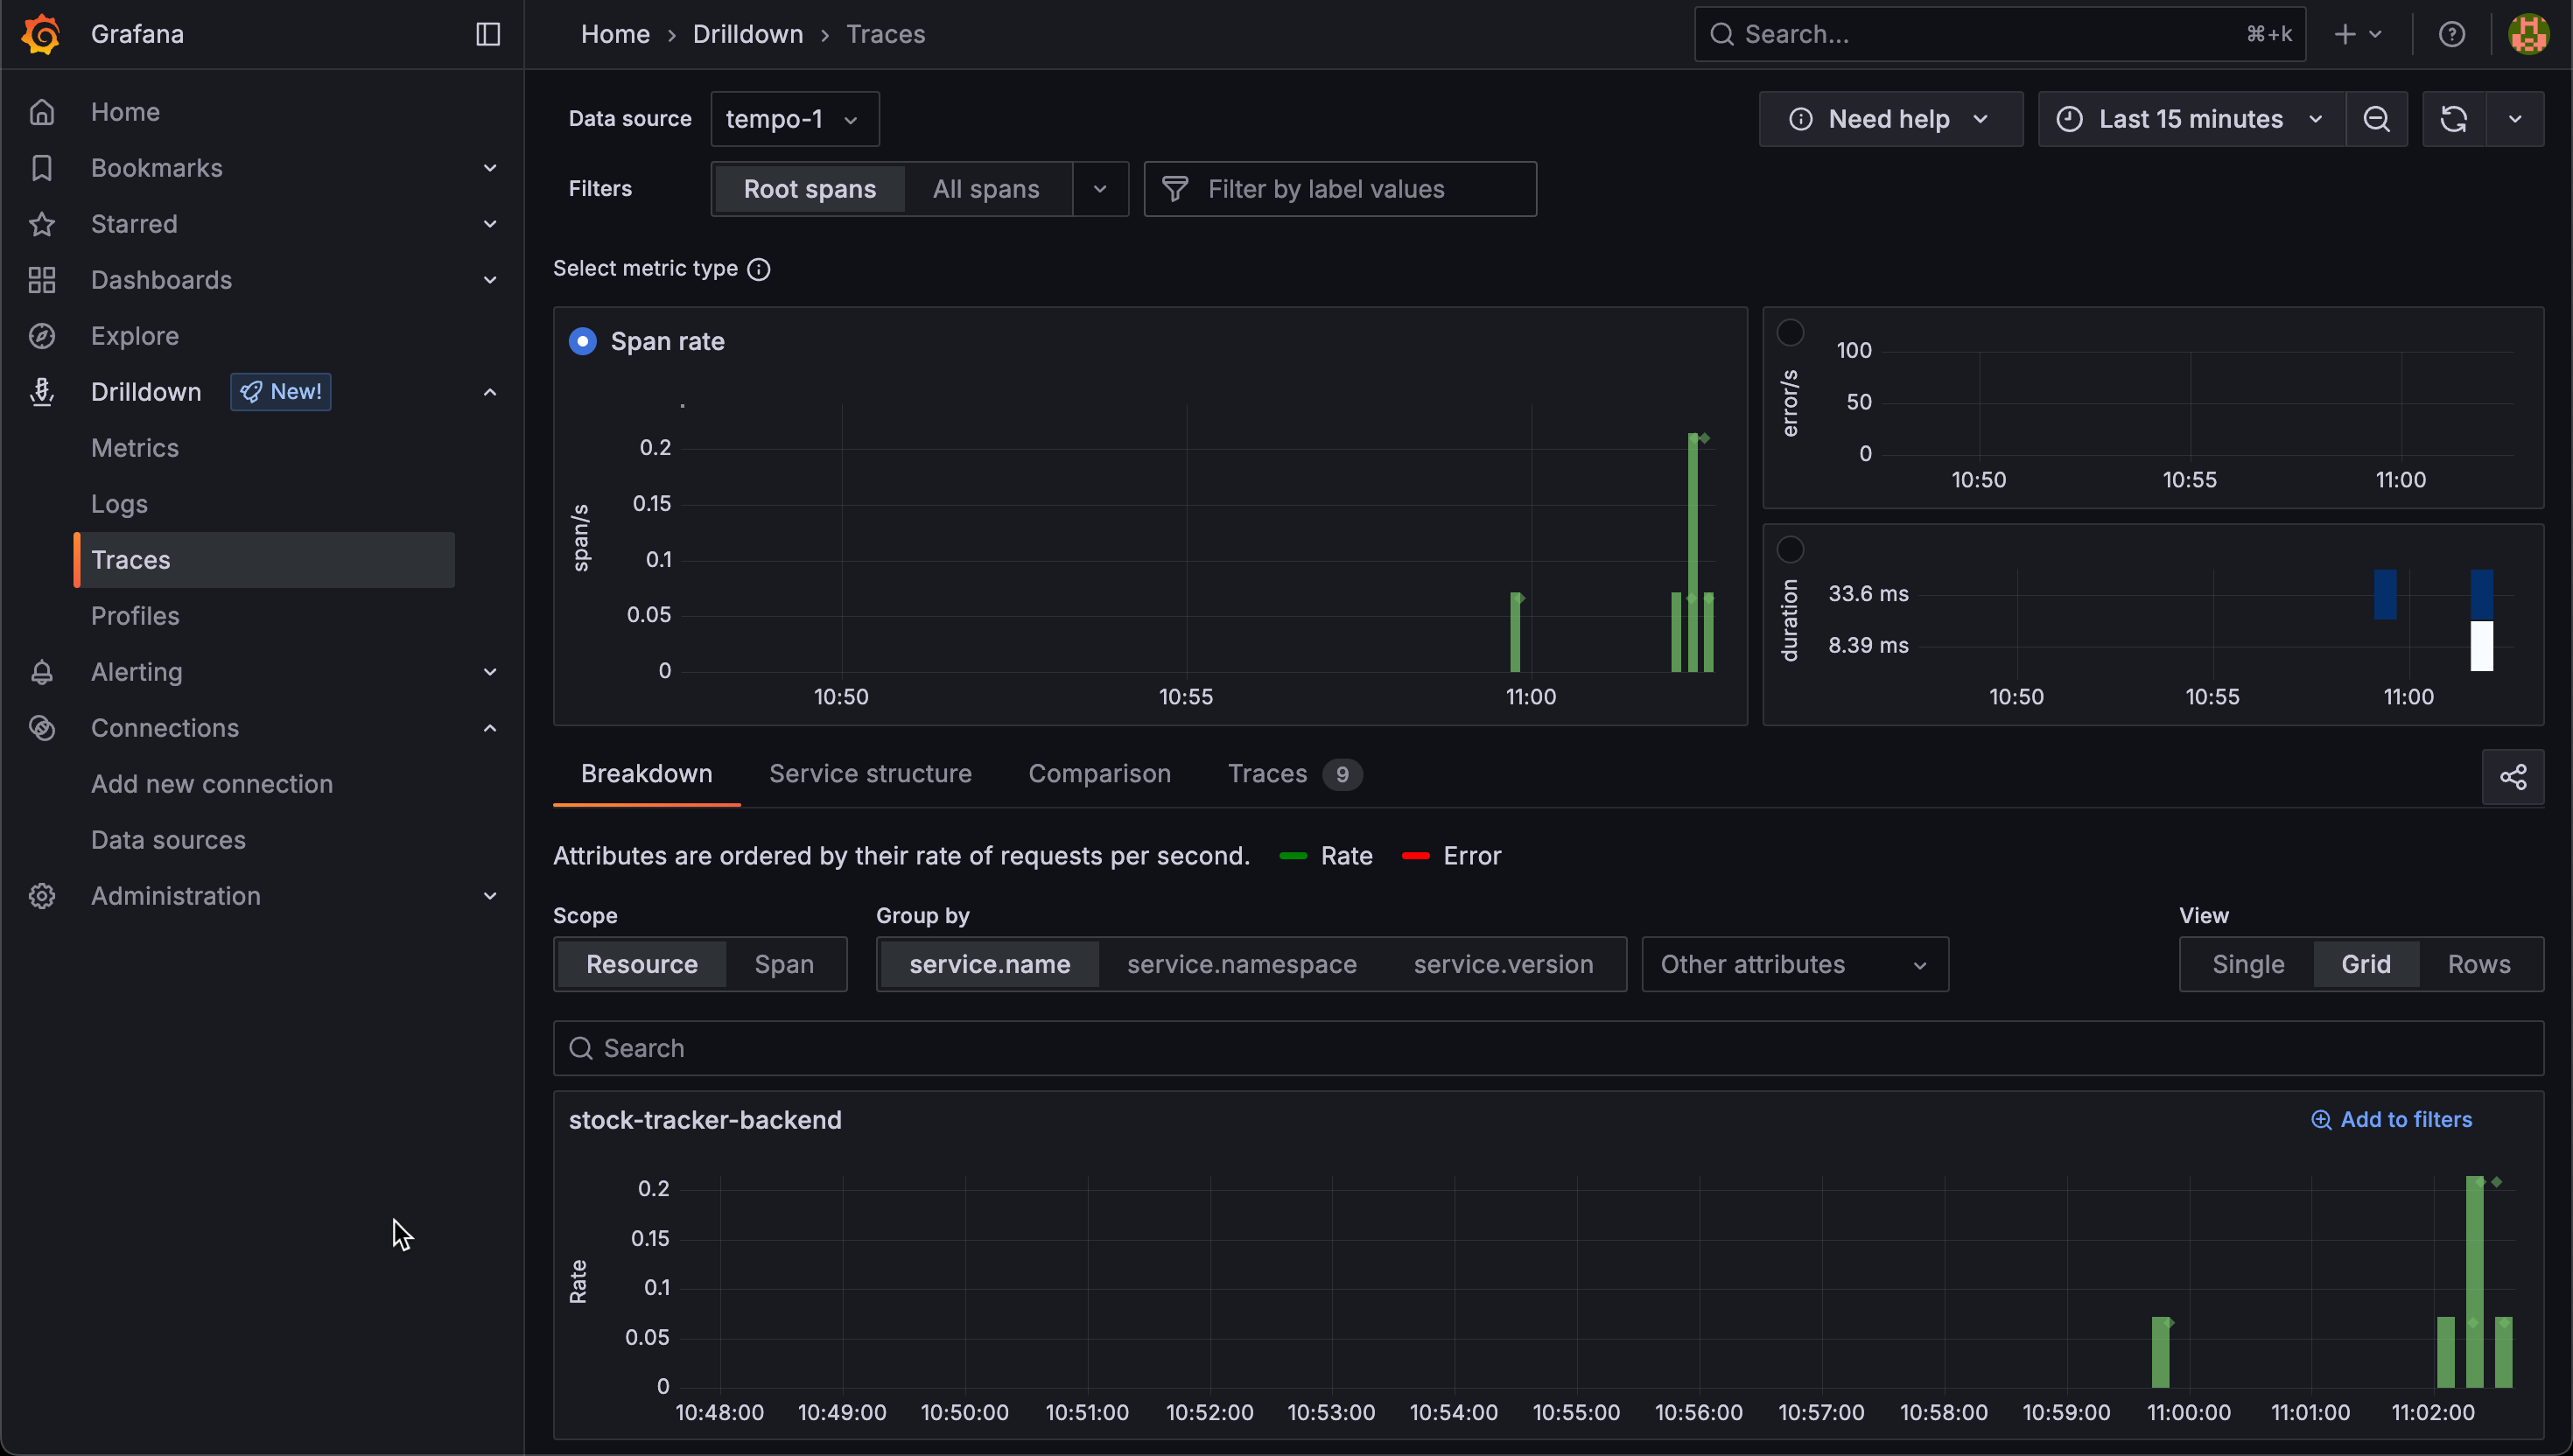Open the Other attributes dropdown
This screenshot has height=1456, width=2573.
[1794, 964]
